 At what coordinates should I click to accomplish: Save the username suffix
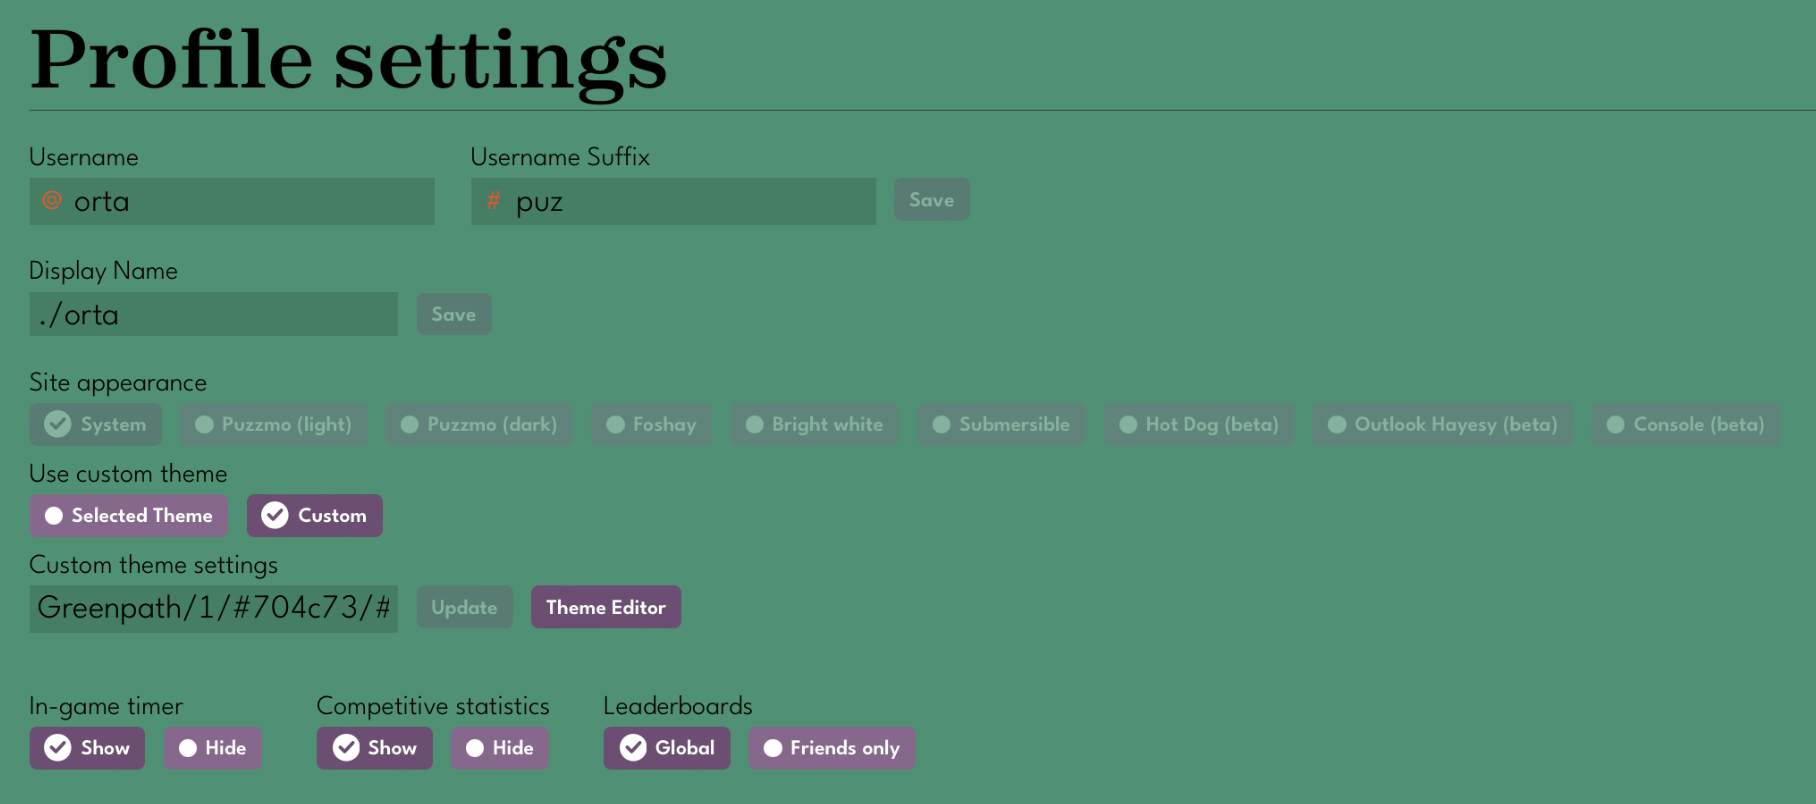931,200
